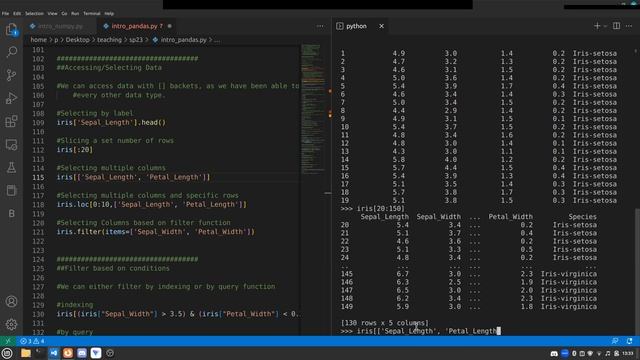Click the teaching breadcrumb segment
This screenshot has width=640, height=360.
pos(109,40)
